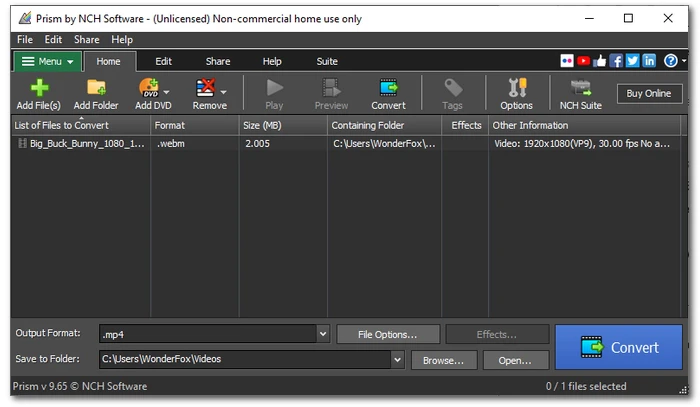Open the Edit menu in menu bar
This screenshot has height=407, width=700.
(x=53, y=40)
